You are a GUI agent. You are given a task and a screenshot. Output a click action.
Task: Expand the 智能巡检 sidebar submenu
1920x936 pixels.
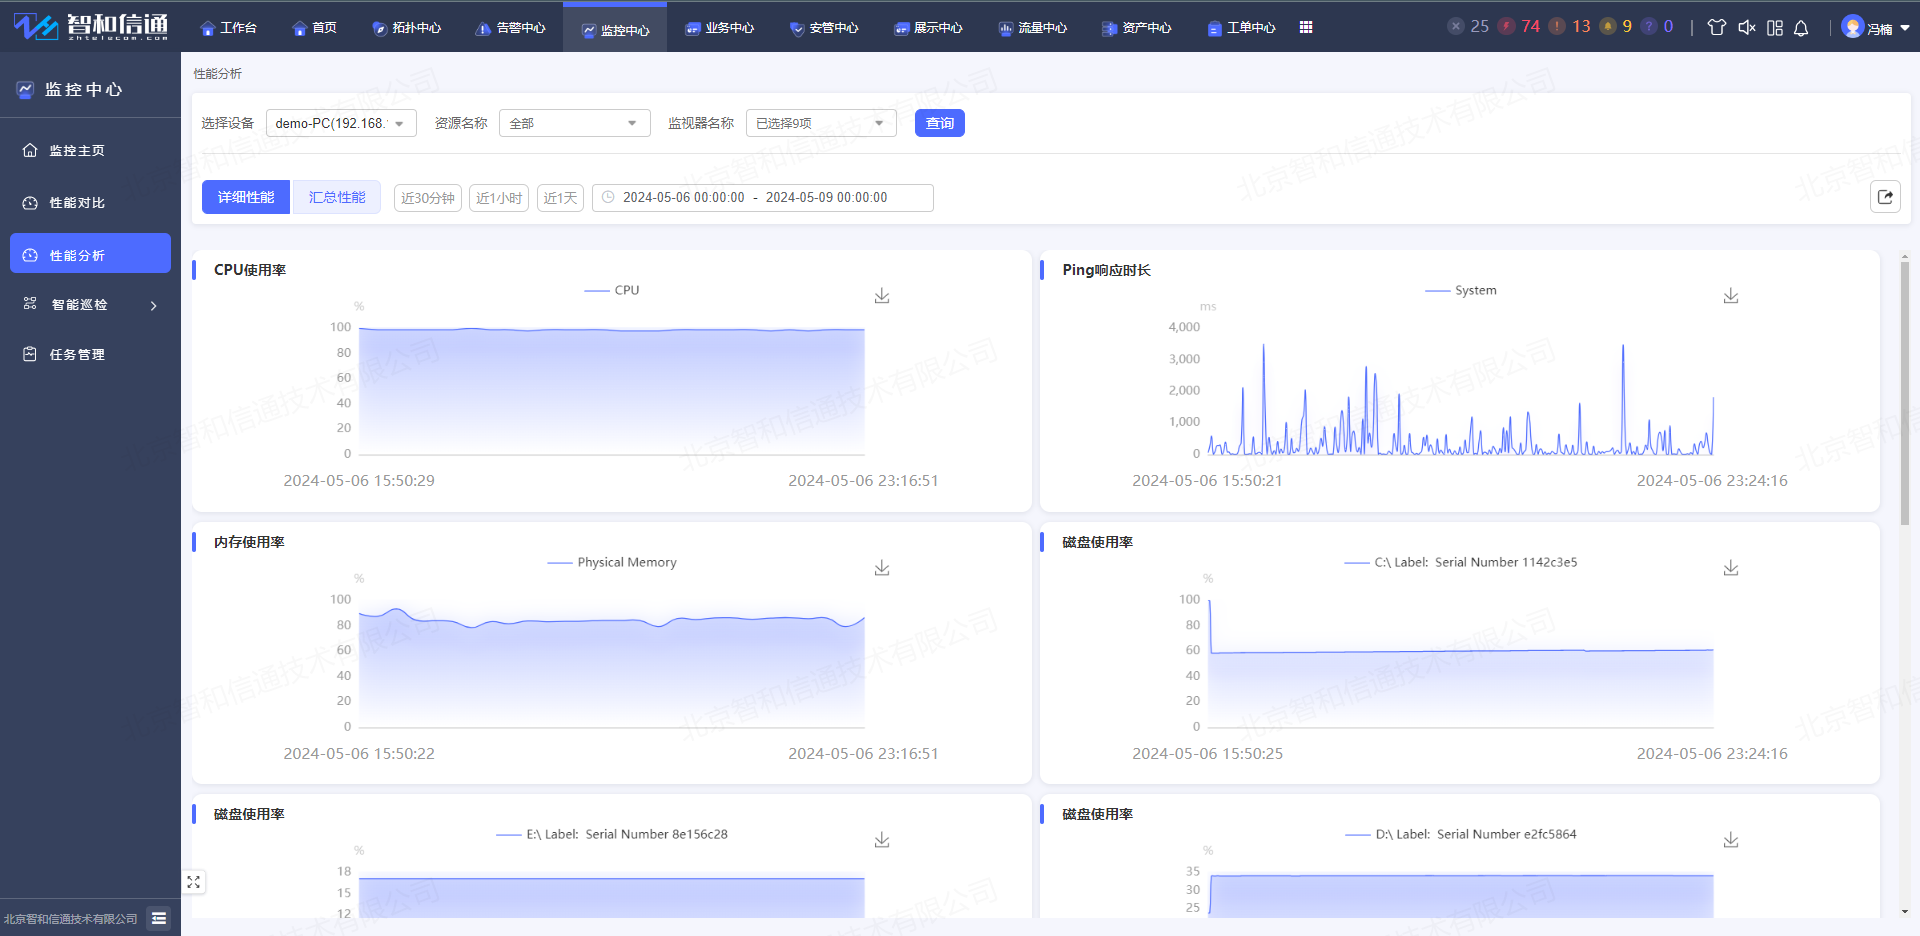point(90,305)
